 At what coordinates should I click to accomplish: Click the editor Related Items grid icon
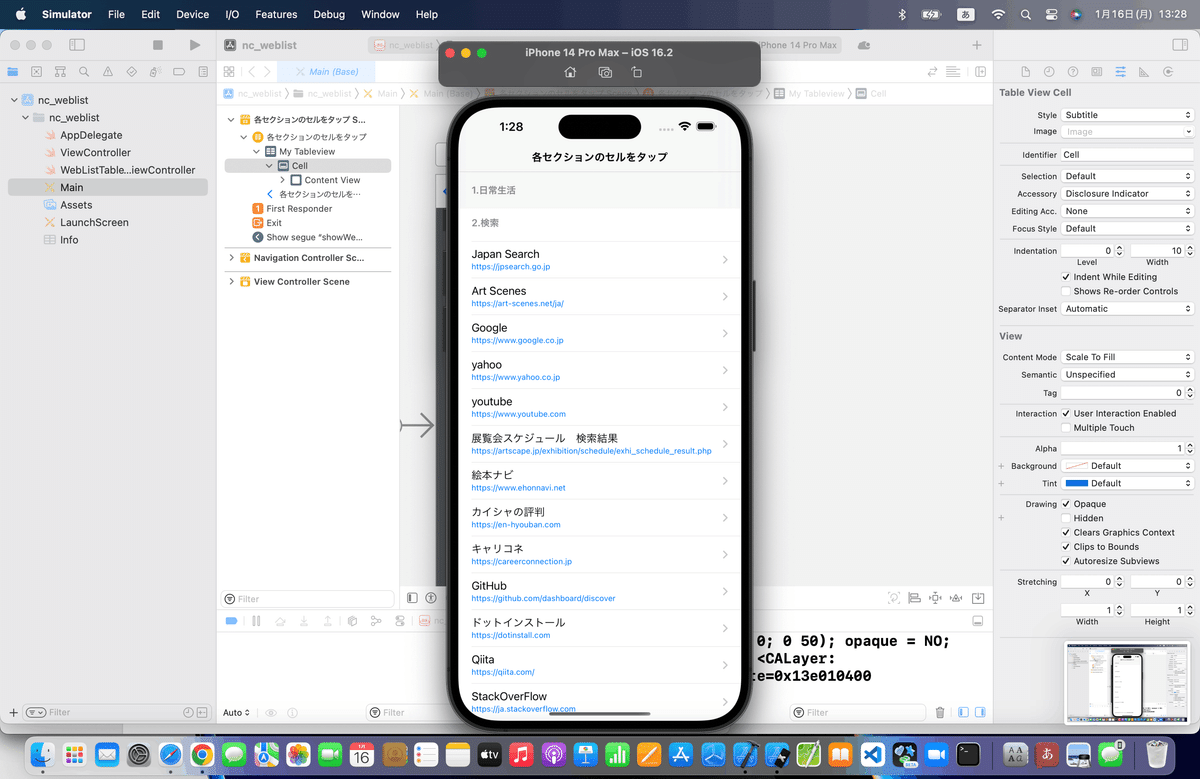click(229, 72)
